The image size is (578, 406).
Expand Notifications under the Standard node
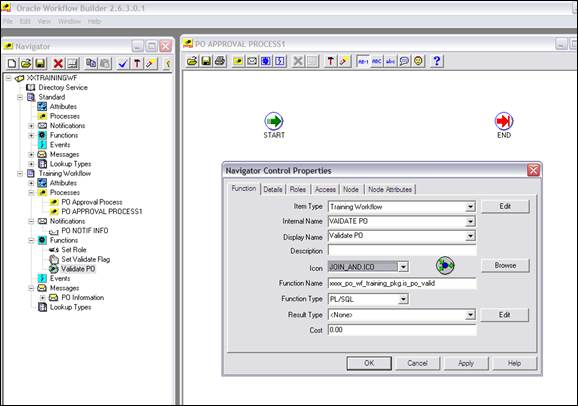pyautogui.click(x=31, y=126)
